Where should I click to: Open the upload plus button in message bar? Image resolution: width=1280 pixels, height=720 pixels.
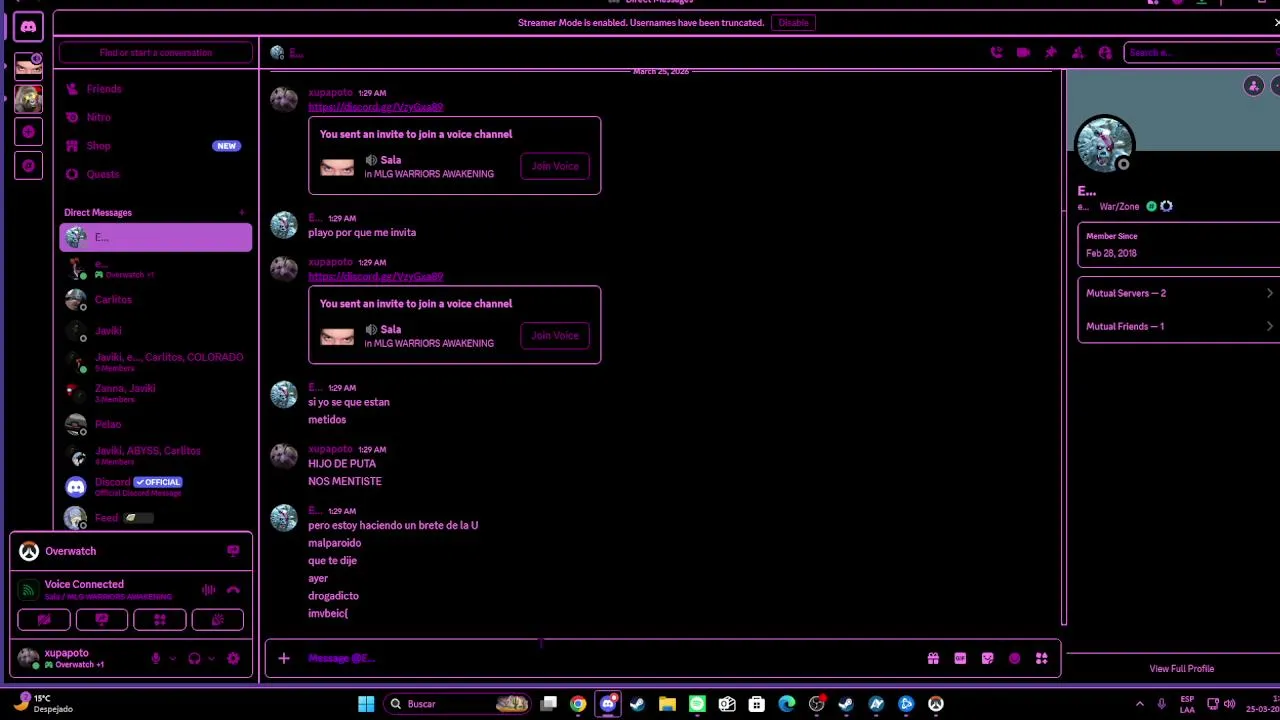[x=284, y=658]
